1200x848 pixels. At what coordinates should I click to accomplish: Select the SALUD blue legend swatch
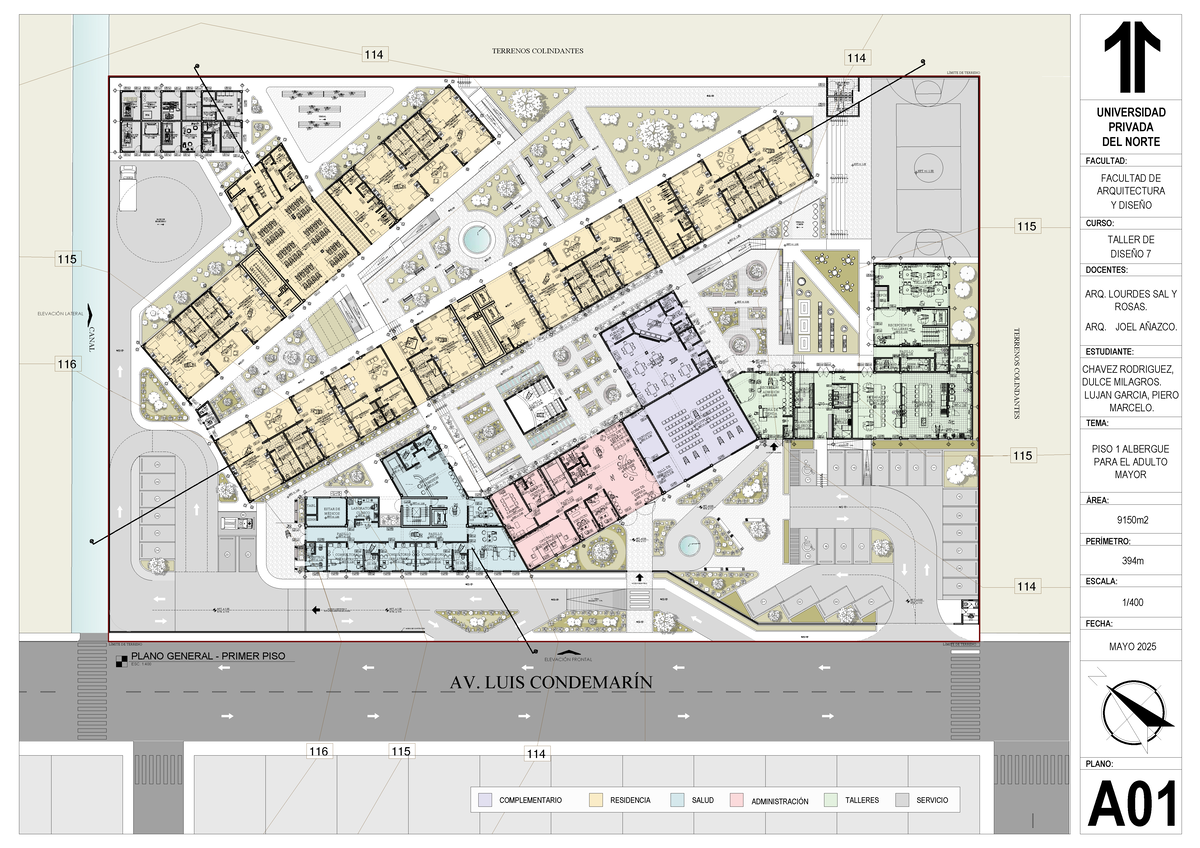[x=678, y=800]
